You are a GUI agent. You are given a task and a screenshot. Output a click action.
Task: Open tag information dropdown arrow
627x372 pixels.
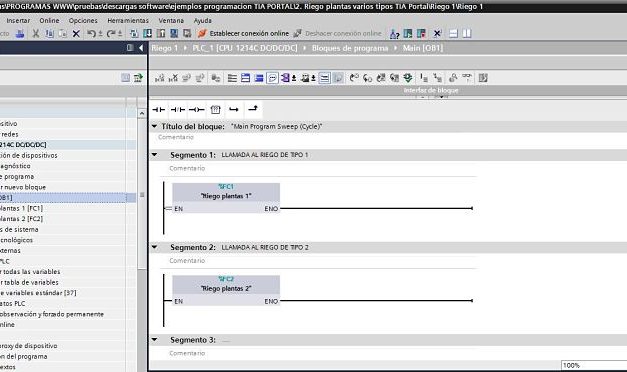pyautogui.click(x=314, y=78)
